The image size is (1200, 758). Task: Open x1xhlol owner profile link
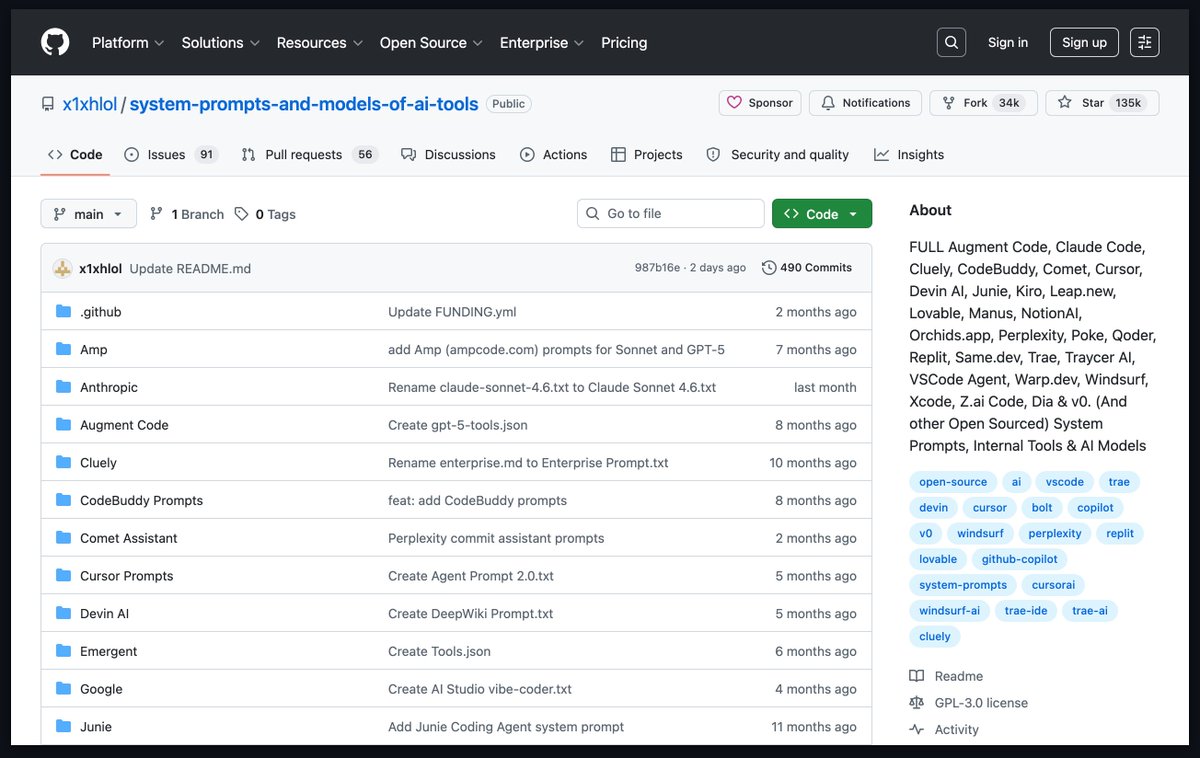[89, 103]
